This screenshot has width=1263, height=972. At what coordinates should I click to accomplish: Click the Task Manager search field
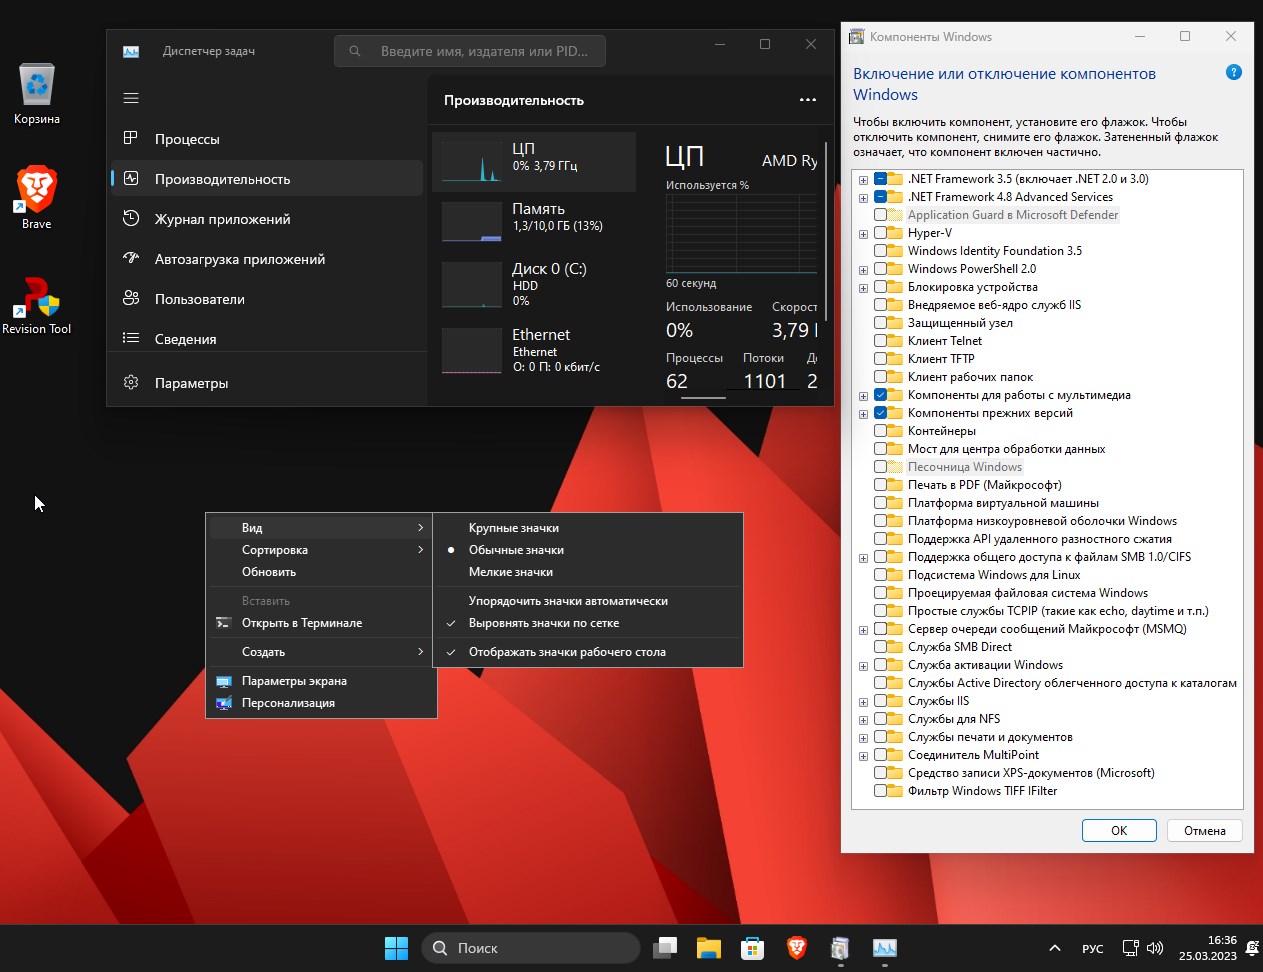click(470, 51)
